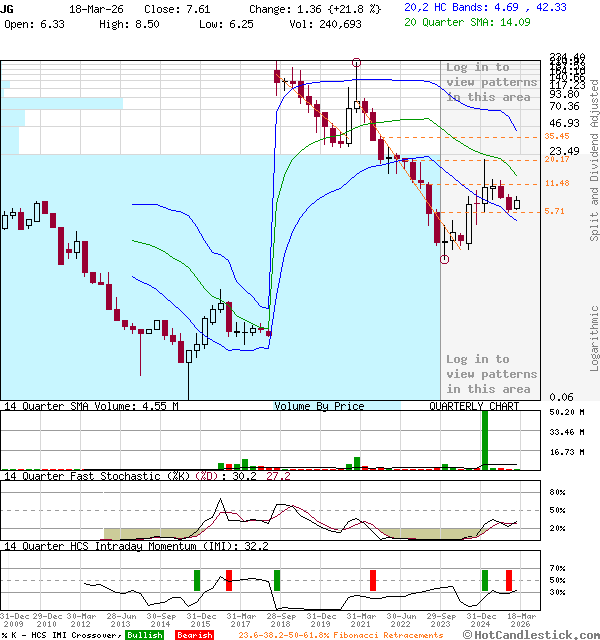Click upper 'Log in to view patterns' message

(x=491, y=82)
